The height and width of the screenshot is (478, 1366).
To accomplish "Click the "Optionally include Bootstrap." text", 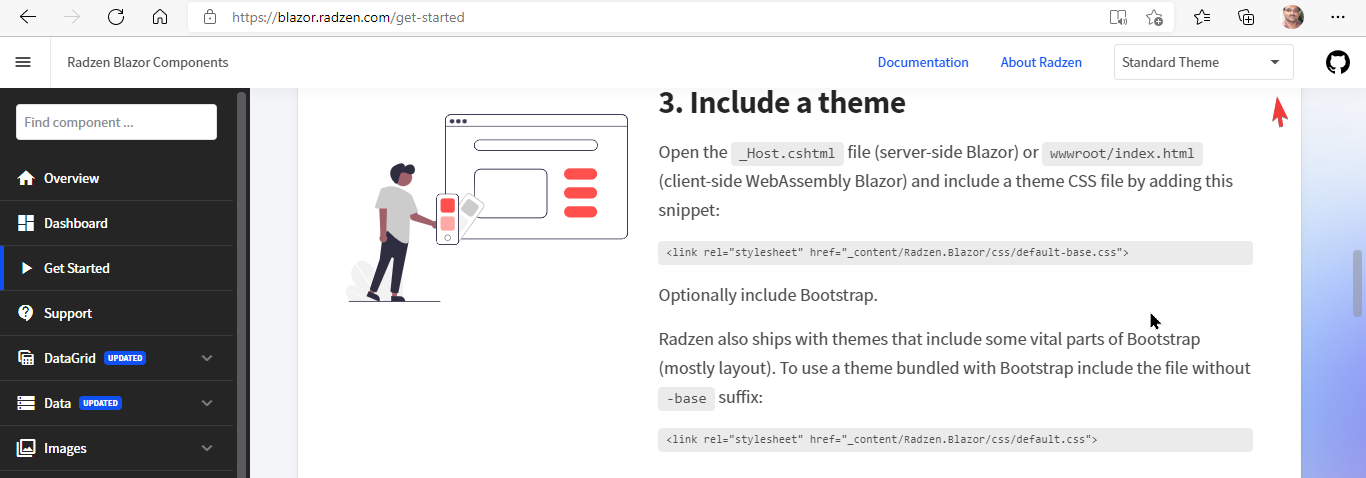I will pyautogui.click(x=768, y=295).
